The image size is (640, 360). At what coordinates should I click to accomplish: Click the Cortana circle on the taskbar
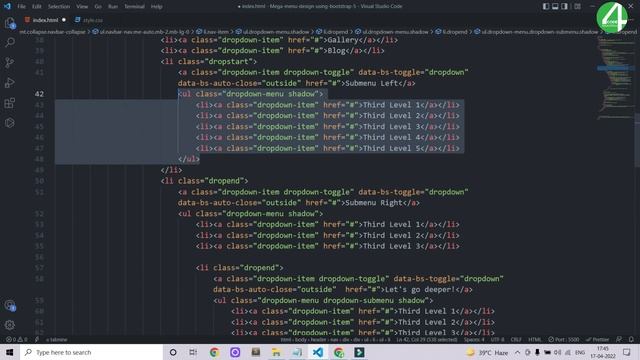coord(173,352)
